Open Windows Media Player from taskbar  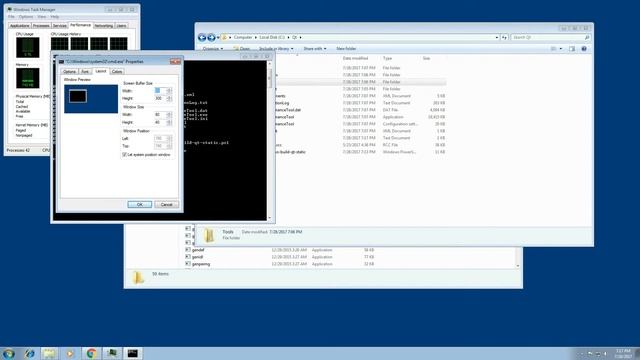[x=70, y=353]
